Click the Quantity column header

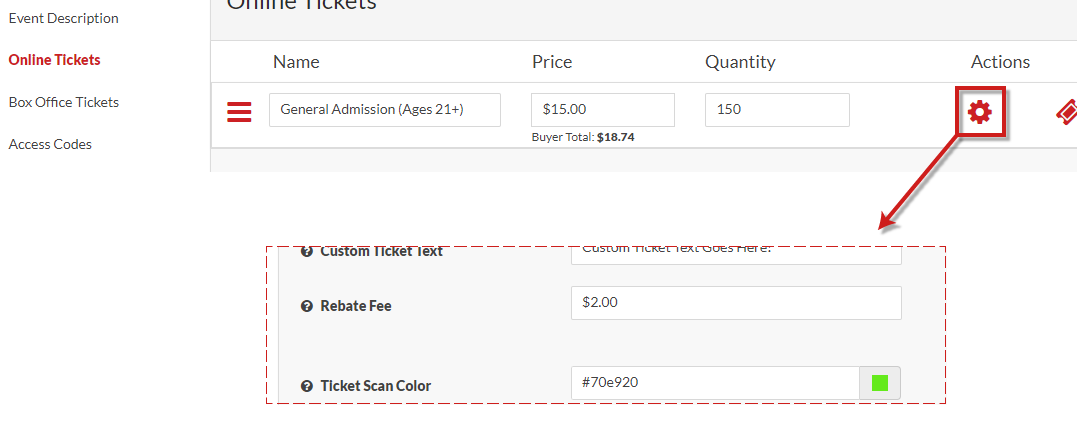(740, 62)
